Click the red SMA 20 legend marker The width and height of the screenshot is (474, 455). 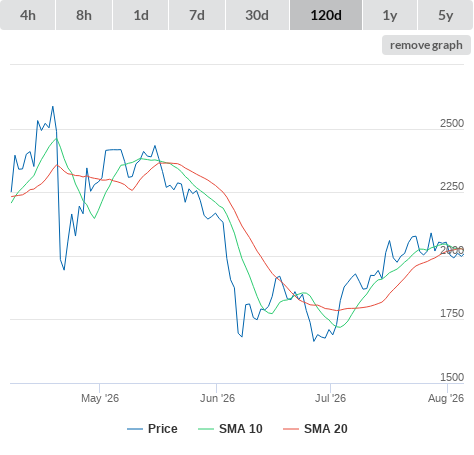(x=291, y=429)
